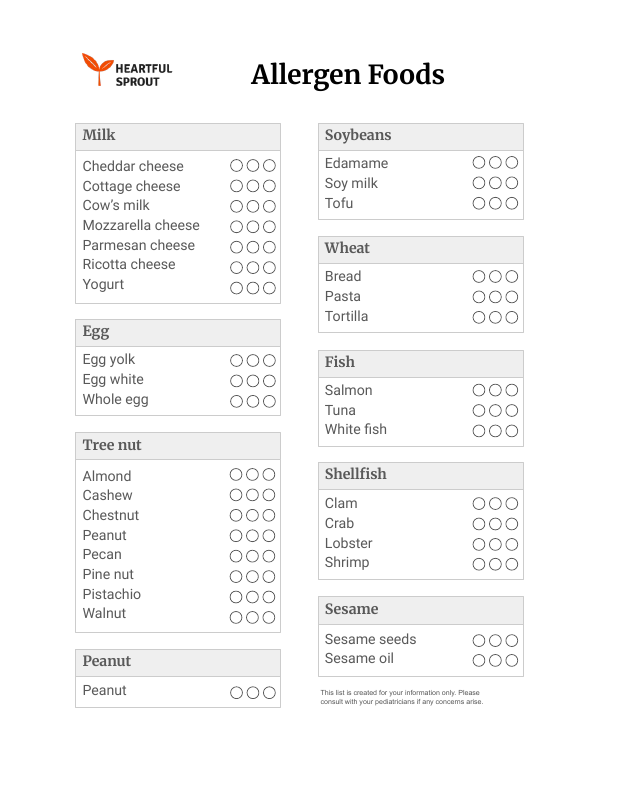
Task: Mark first circle for Egg yolk
Action: pos(236,361)
